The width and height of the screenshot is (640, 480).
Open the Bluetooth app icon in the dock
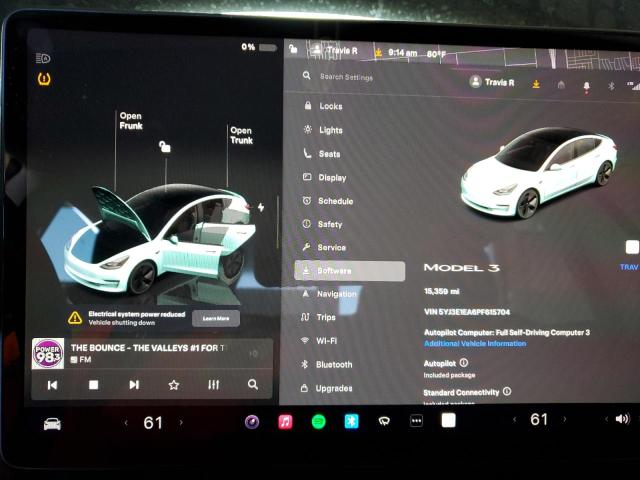point(351,421)
